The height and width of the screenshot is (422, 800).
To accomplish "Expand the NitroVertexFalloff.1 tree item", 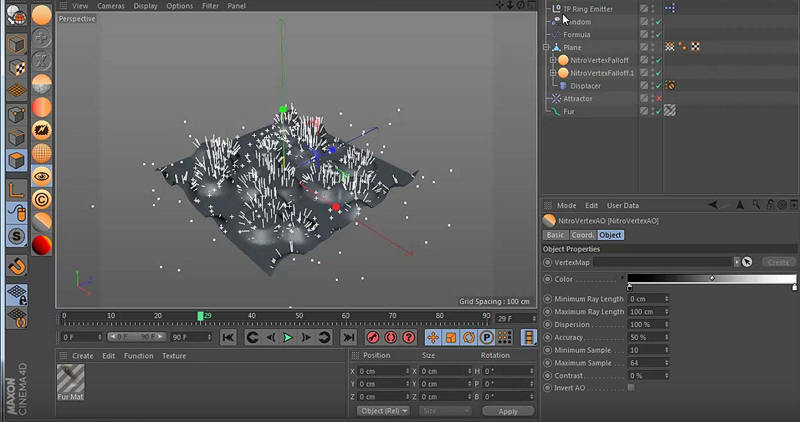I will pyautogui.click(x=552, y=73).
